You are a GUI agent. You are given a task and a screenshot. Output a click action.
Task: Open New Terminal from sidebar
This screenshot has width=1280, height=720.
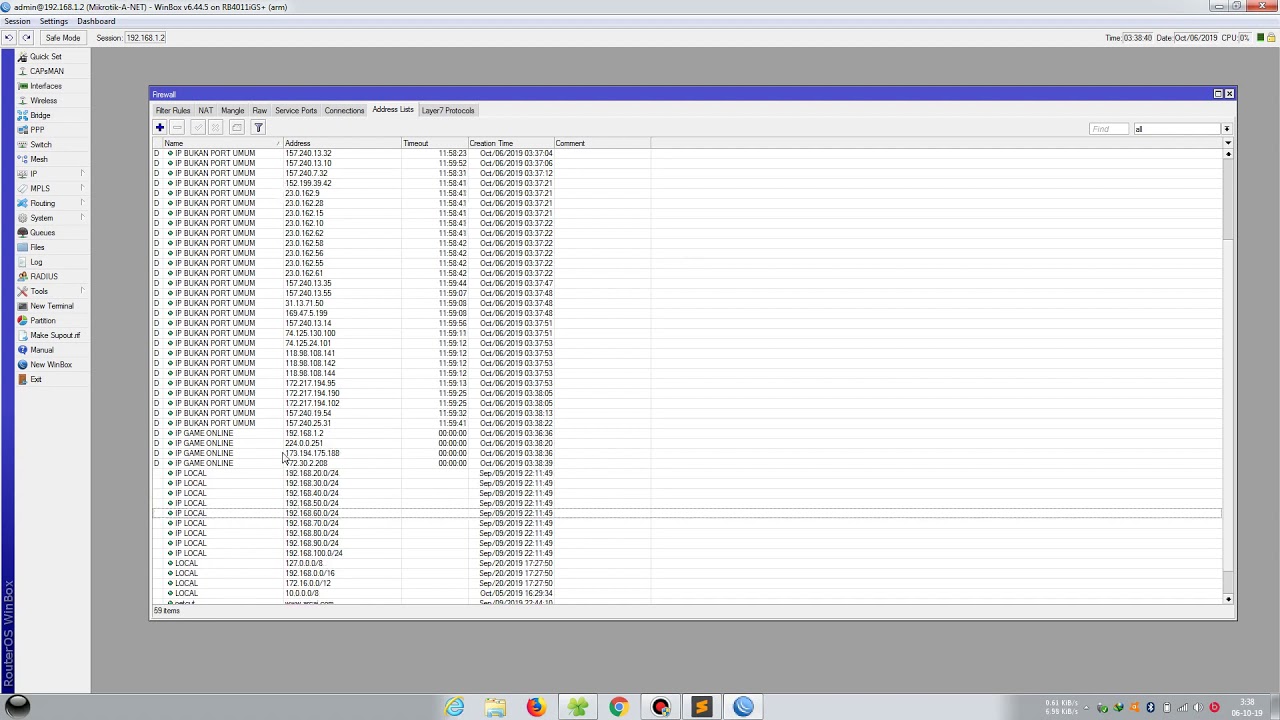51,306
